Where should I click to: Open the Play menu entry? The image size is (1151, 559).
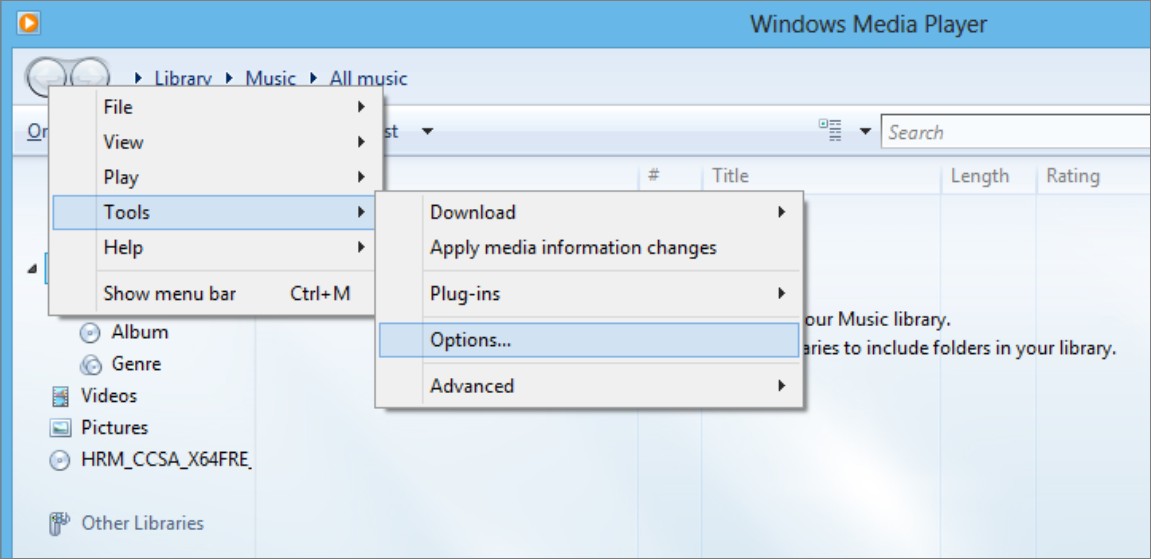[215, 177]
